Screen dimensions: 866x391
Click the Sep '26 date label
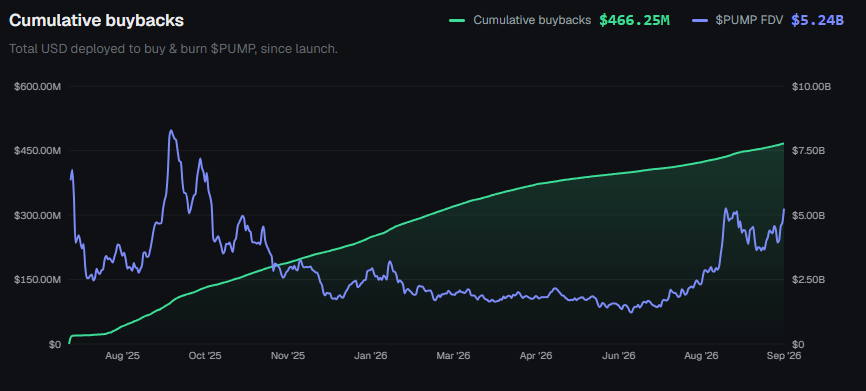[783, 356]
